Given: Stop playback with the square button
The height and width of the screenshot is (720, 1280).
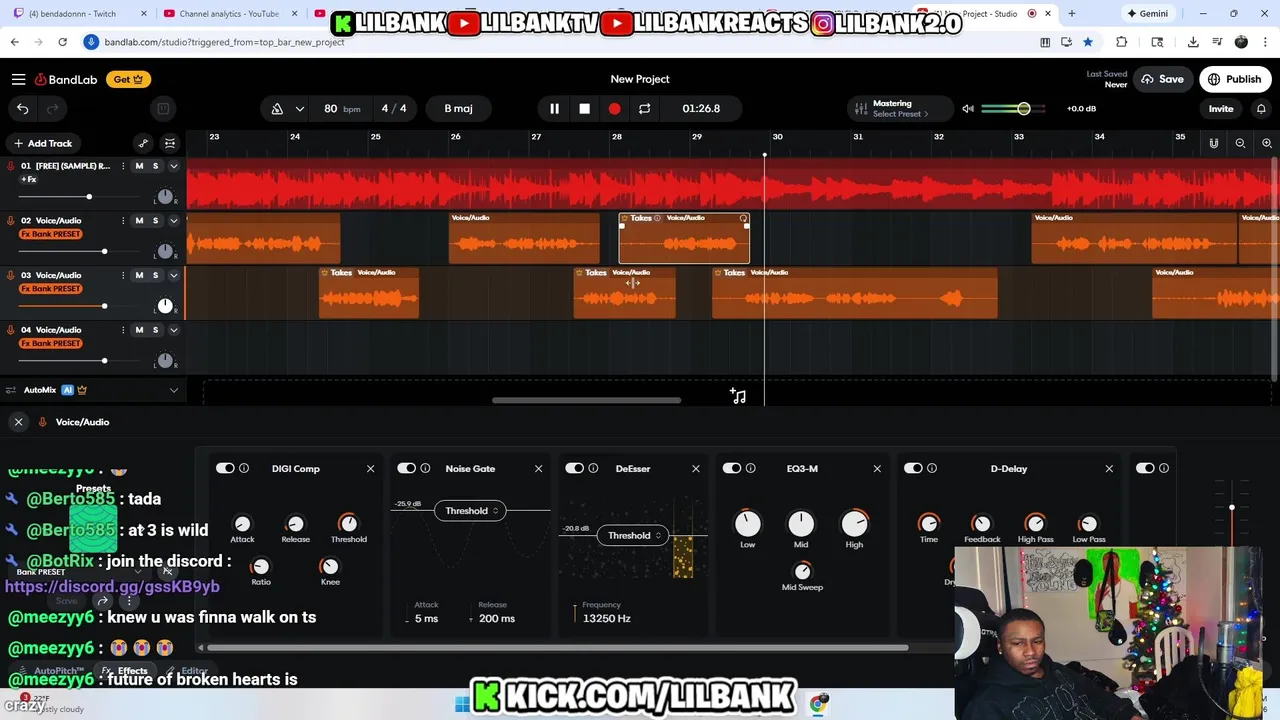Looking at the screenshot, I should [584, 108].
